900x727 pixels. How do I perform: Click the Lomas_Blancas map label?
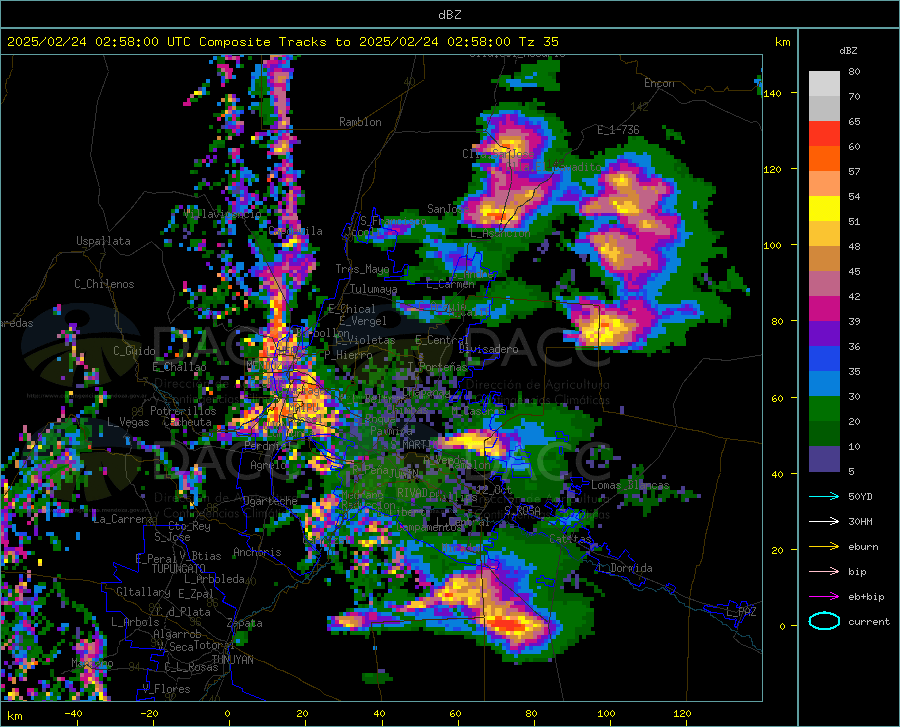coord(630,485)
